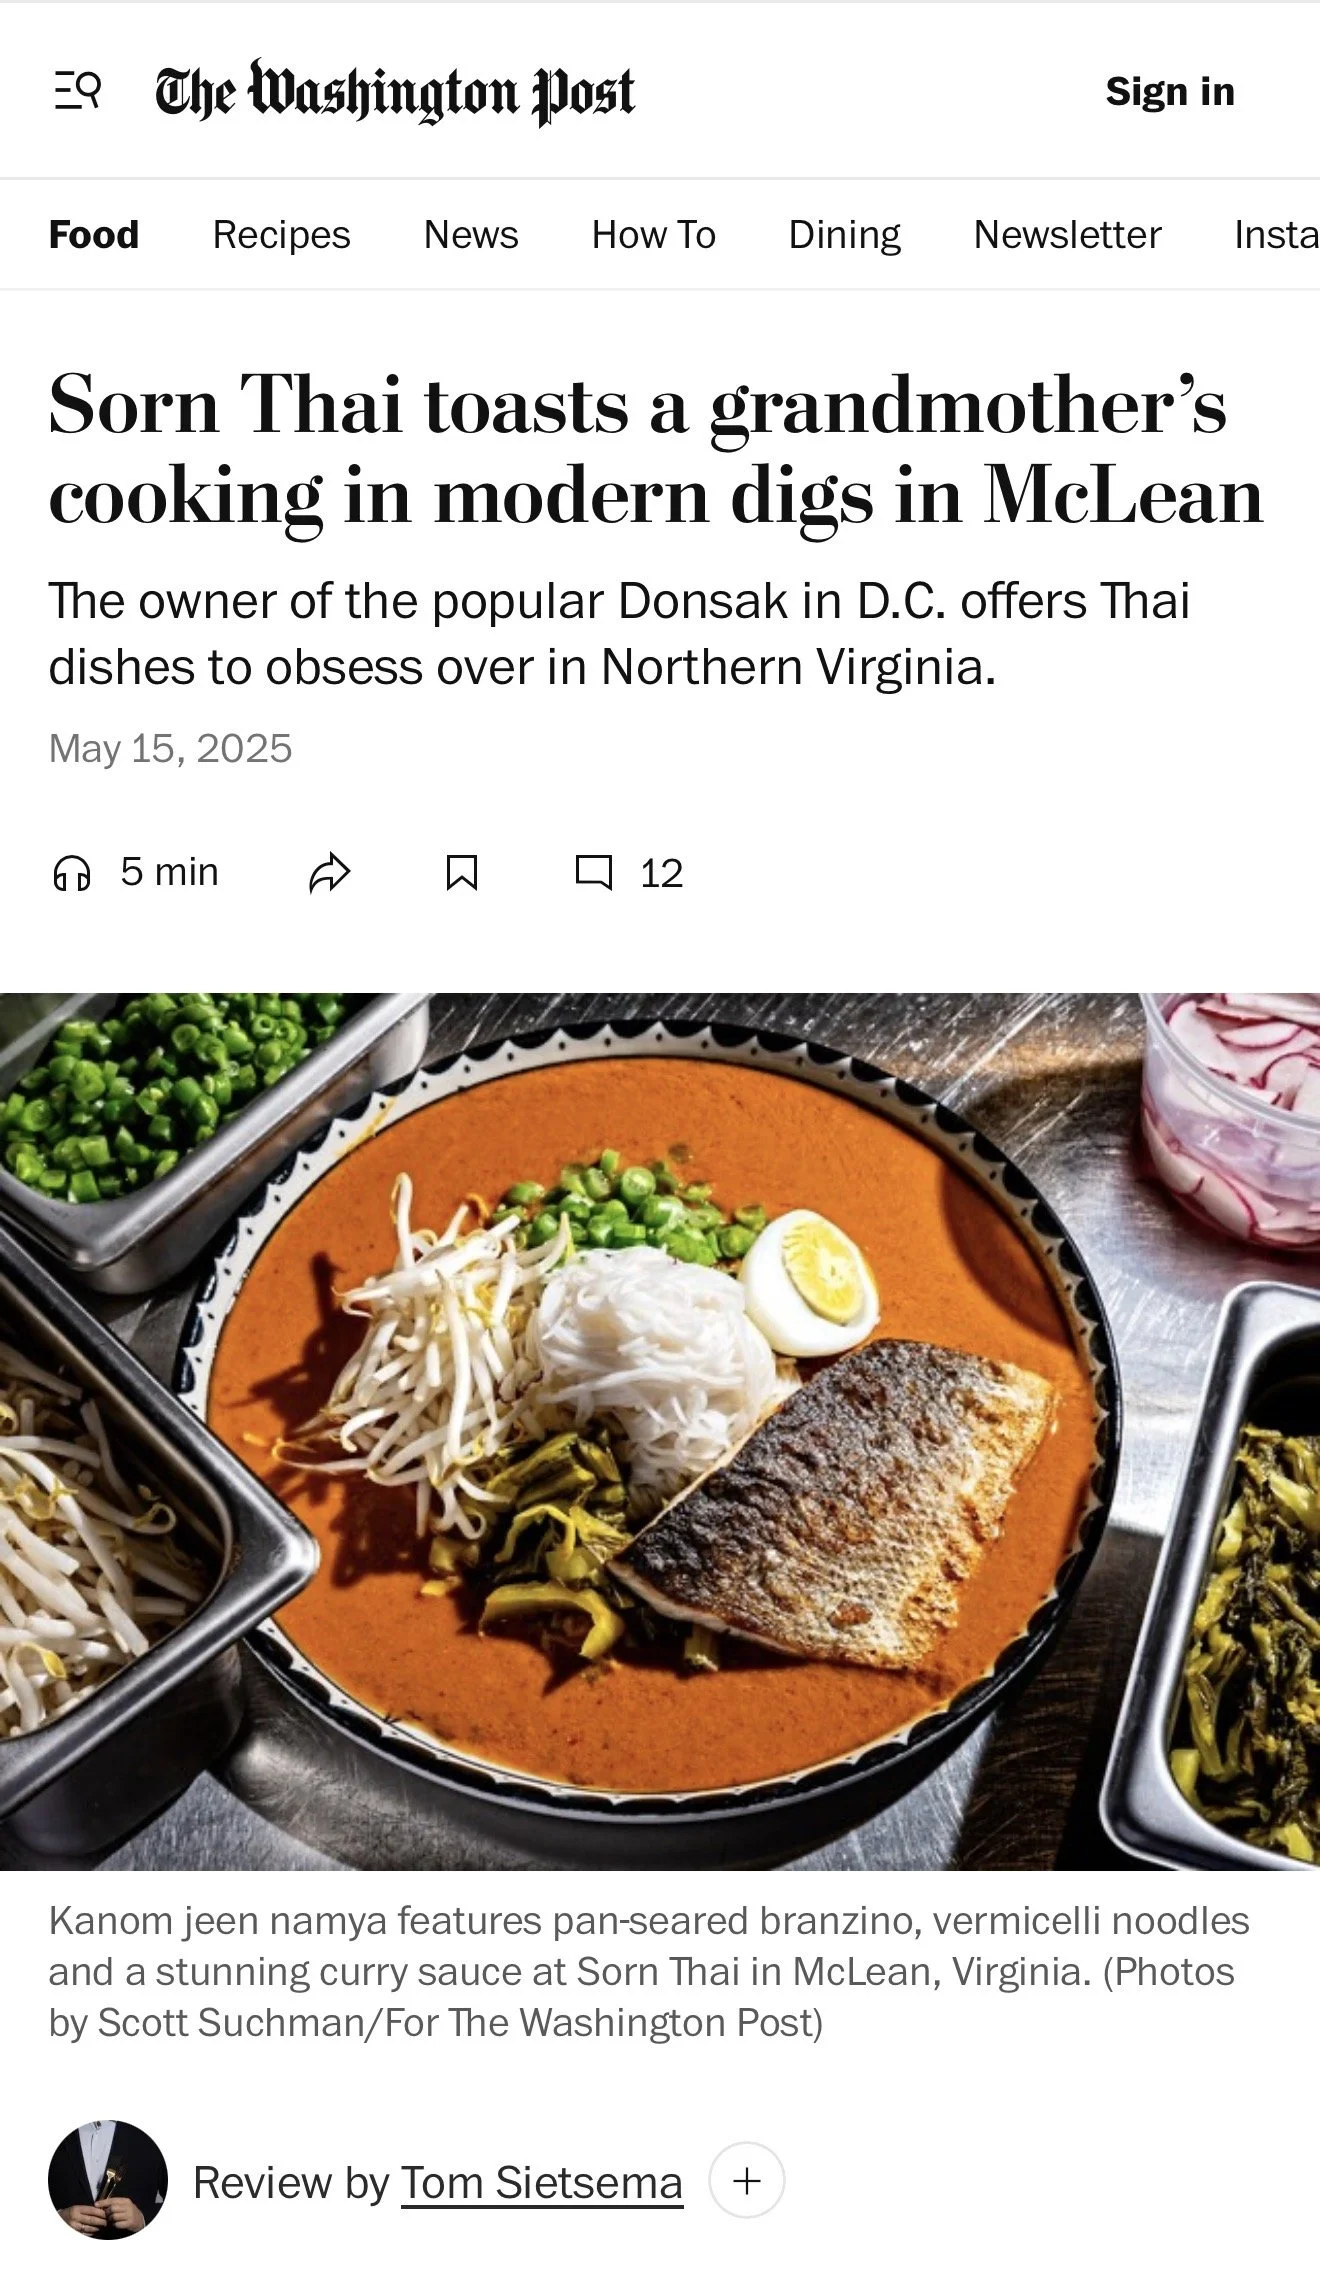
Task: Switch to the News tab
Action: pos(471,235)
